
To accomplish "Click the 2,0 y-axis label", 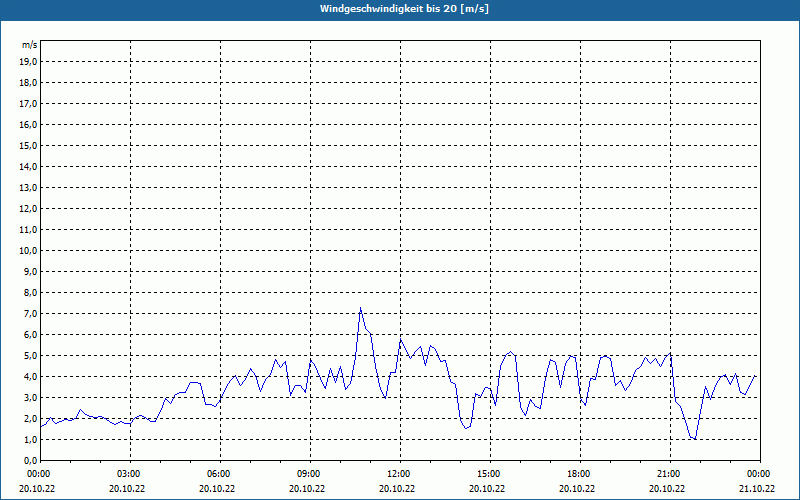I will [x=30, y=418].
